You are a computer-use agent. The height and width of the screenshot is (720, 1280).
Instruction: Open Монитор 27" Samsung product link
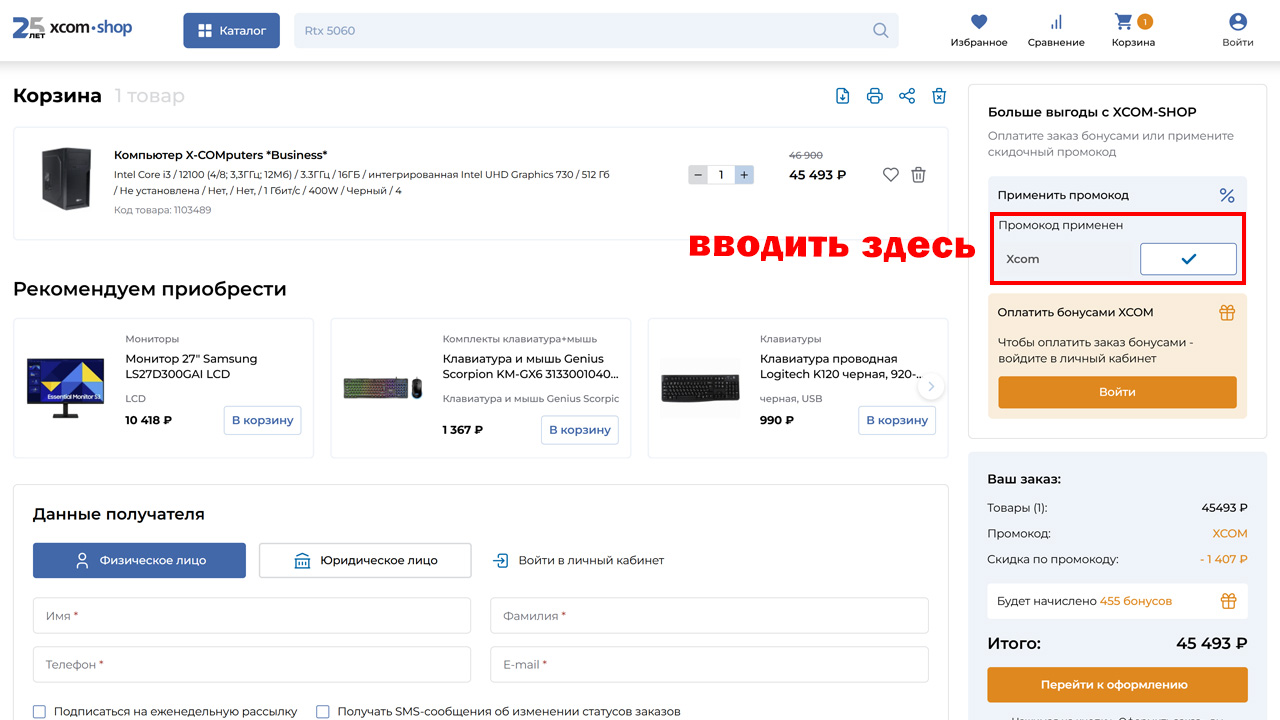(x=191, y=366)
